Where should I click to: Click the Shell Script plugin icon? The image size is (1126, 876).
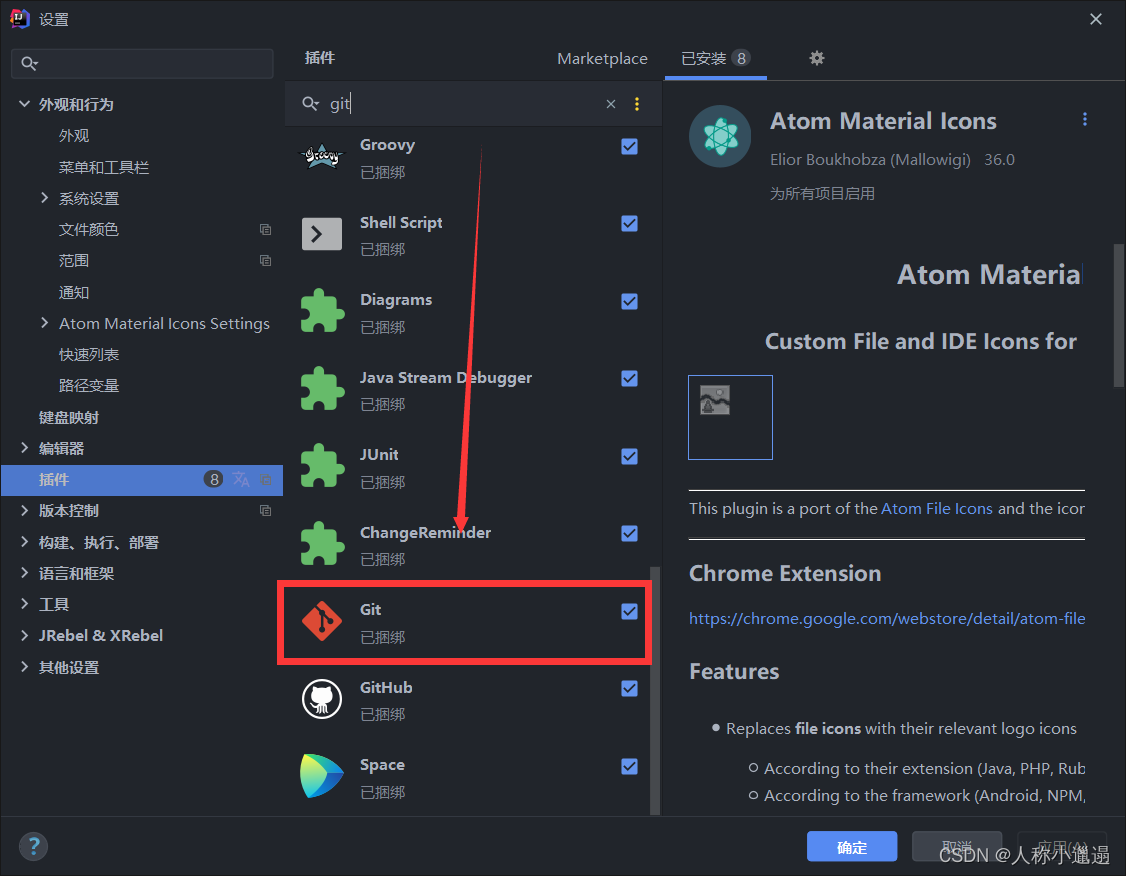pos(321,234)
